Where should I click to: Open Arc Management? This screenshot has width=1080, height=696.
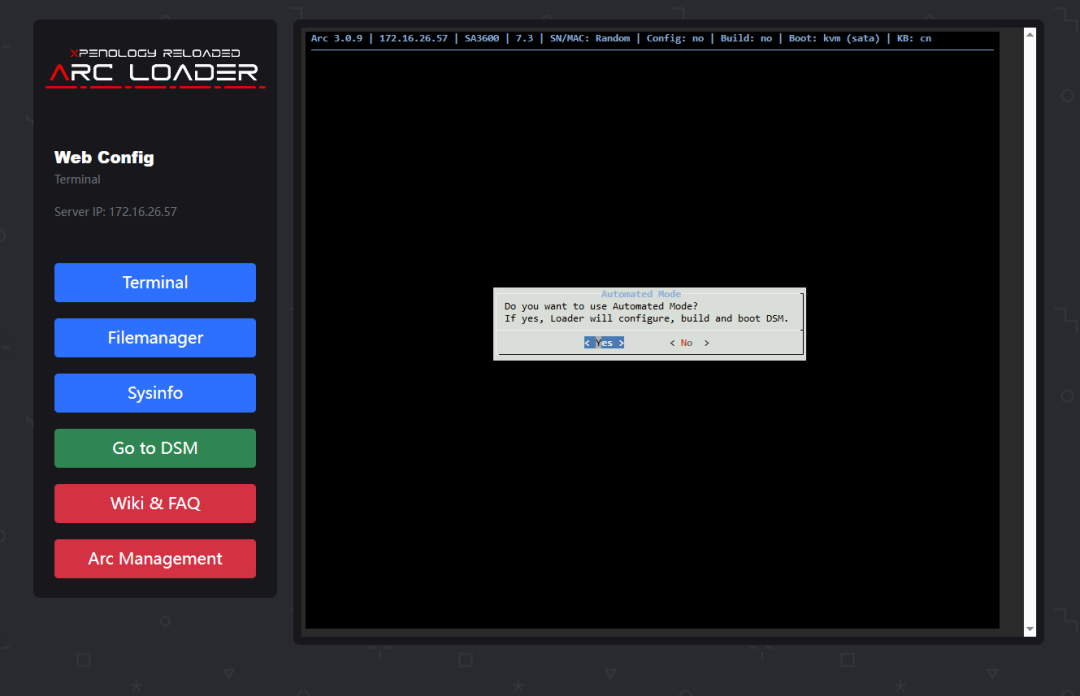pos(155,558)
